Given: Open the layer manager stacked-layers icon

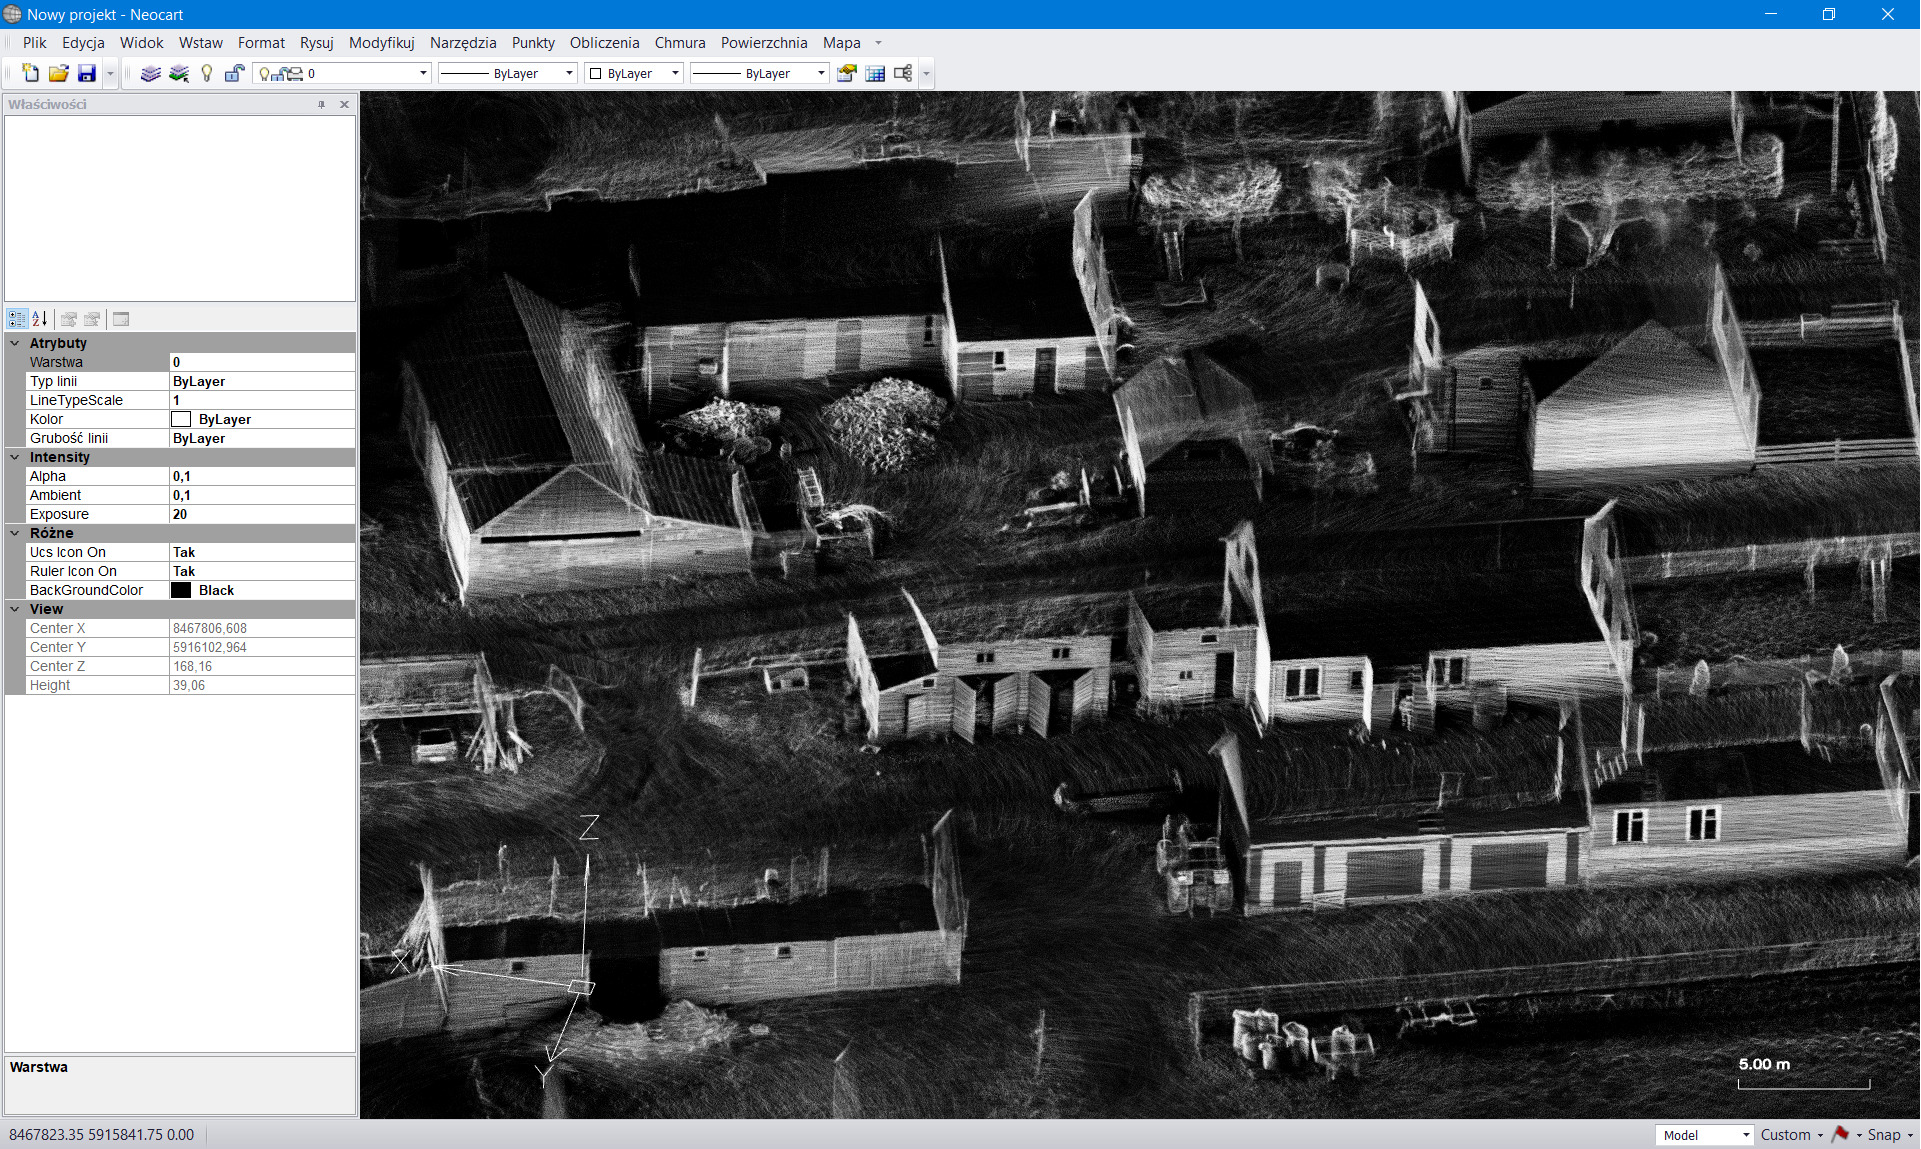Looking at the screenshot, I should point(151,73).
